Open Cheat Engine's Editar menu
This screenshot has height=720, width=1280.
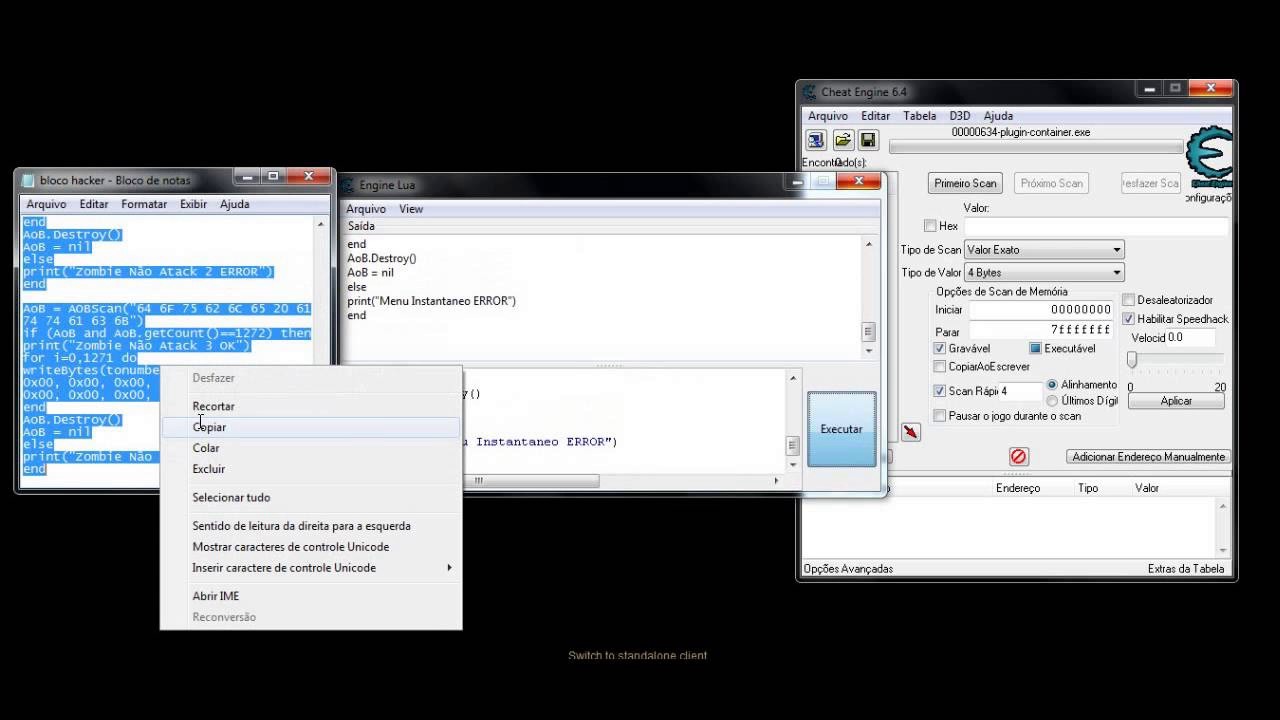pos(875,116)
